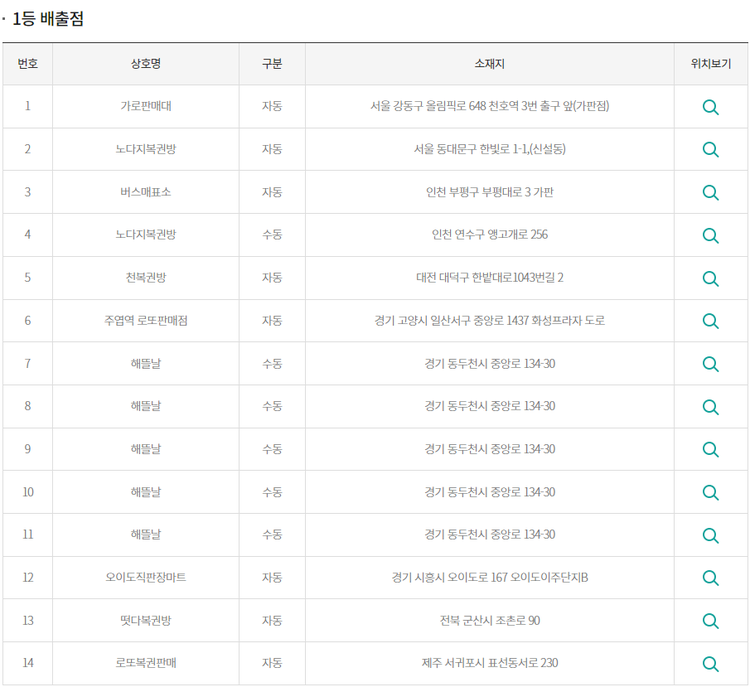
Task: Select 해뜰날 name in row 9
Action: point(146,449)
